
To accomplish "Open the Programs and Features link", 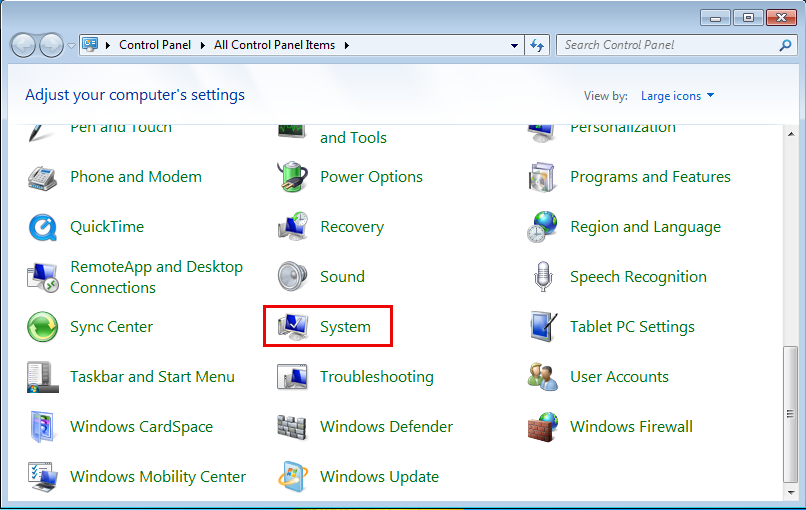I will coord(650,177).
